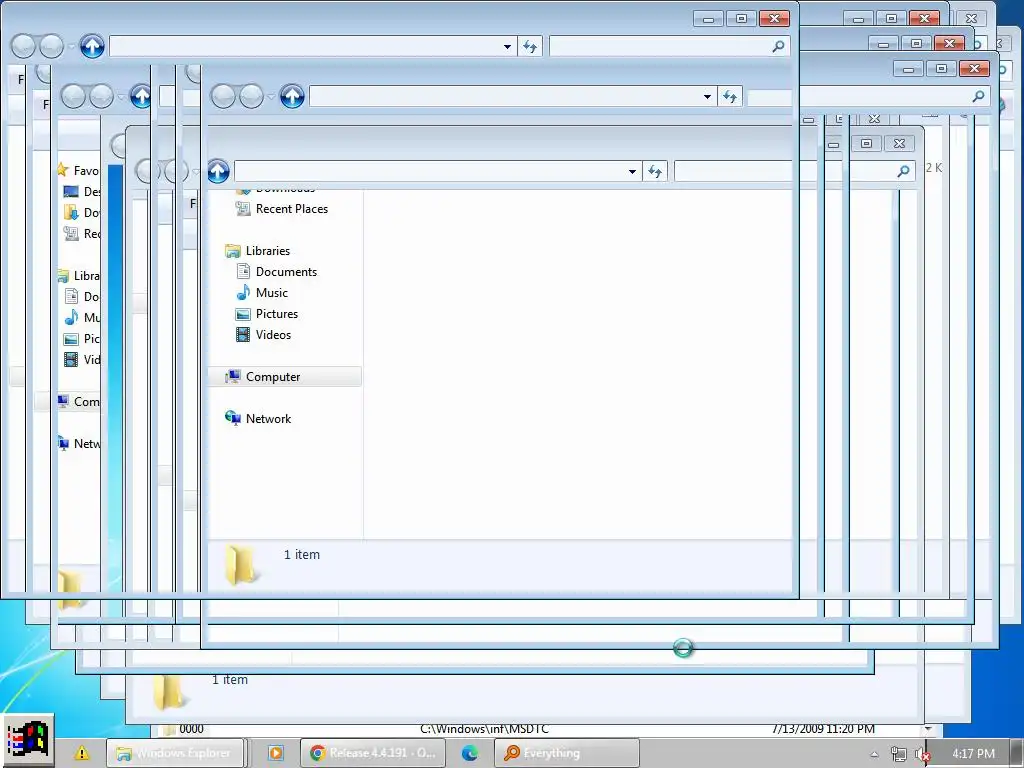Open Recent Places in the navigation pane
Screen dimensions: 1024x768
[282, 209]
